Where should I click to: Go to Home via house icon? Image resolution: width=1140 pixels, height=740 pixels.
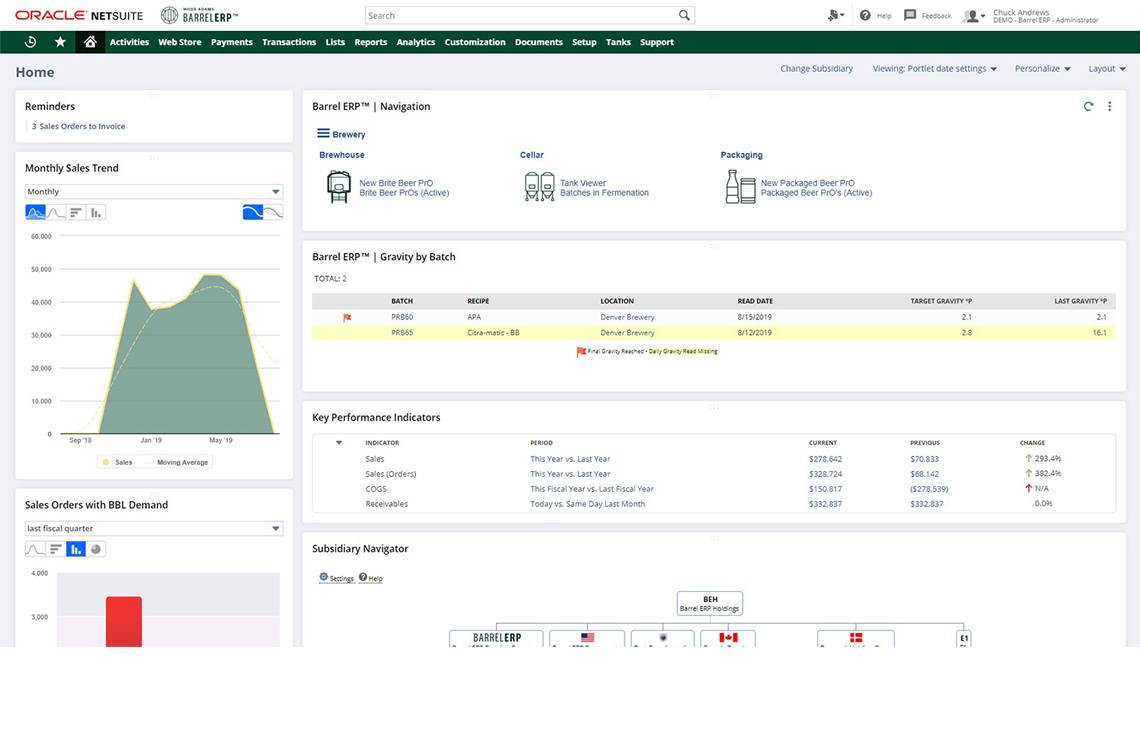tap(90, 42)
